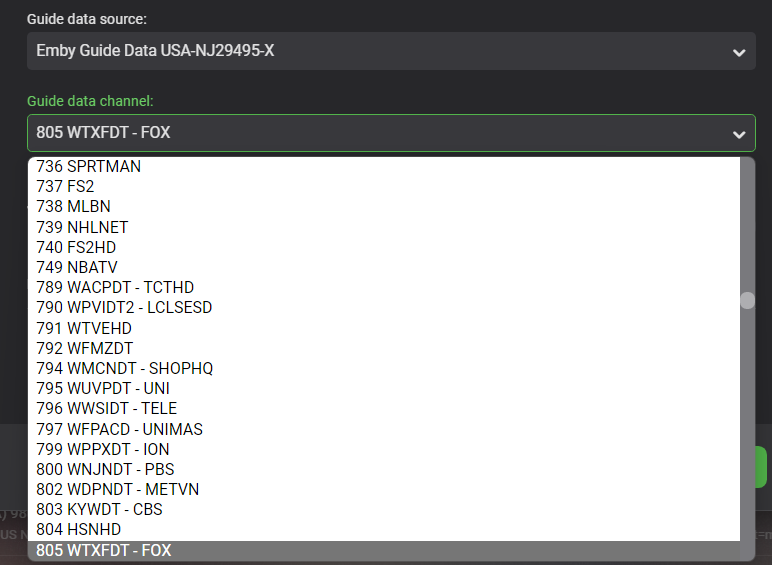The height and width of the screenshot is (565, 772).
Task: Select channel 736 SPRTMAN
Action: click(384, 166)
